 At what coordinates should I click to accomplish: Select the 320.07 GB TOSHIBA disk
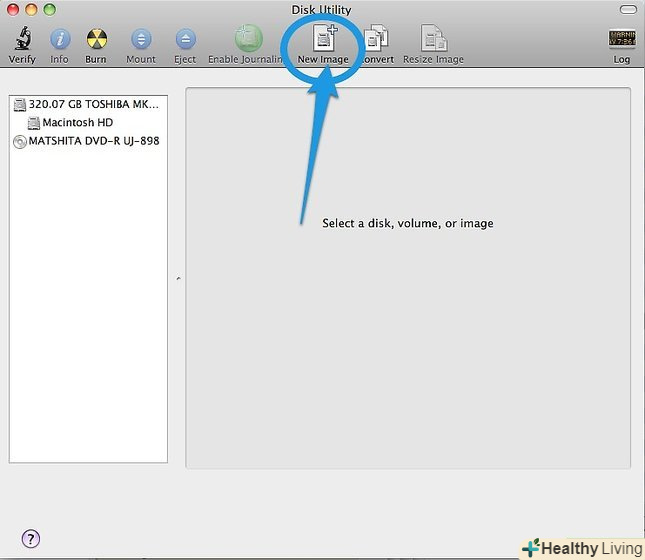tap(88, 105)
